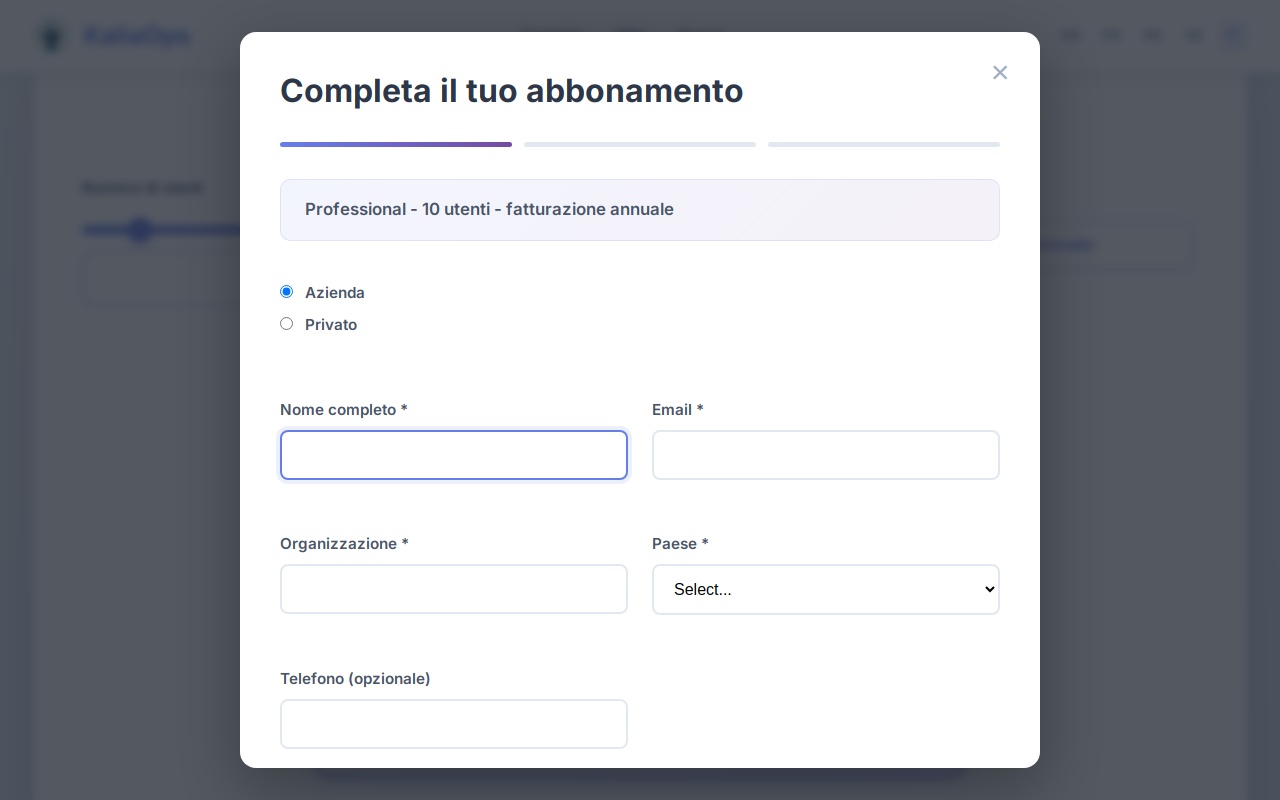Click the "Organizzazione" input field
This screenshot has height=800, width=1280.
[x=453, y=589]
